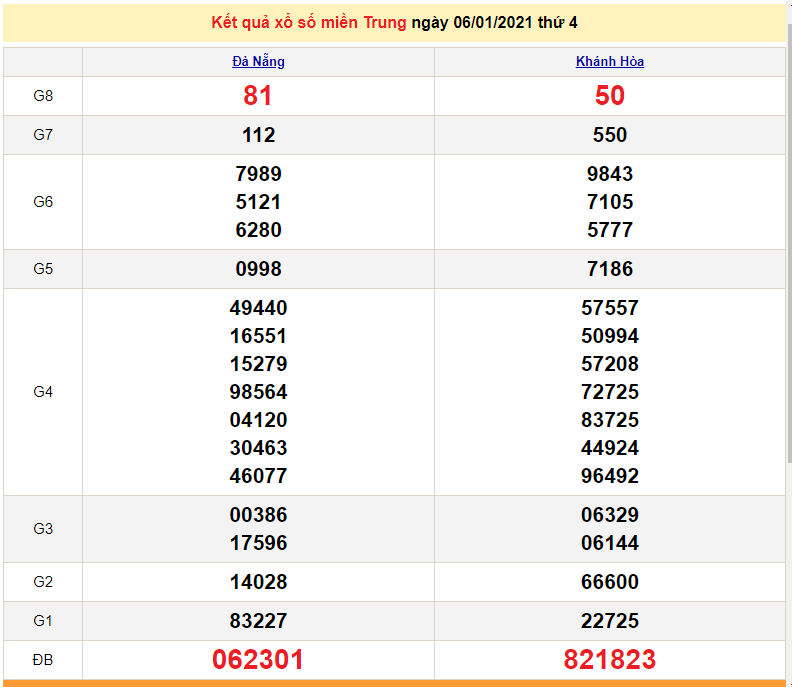This screenshot has height=687, width=792.
Task: Select the G4 row label
Action: [x=43, y=392]
